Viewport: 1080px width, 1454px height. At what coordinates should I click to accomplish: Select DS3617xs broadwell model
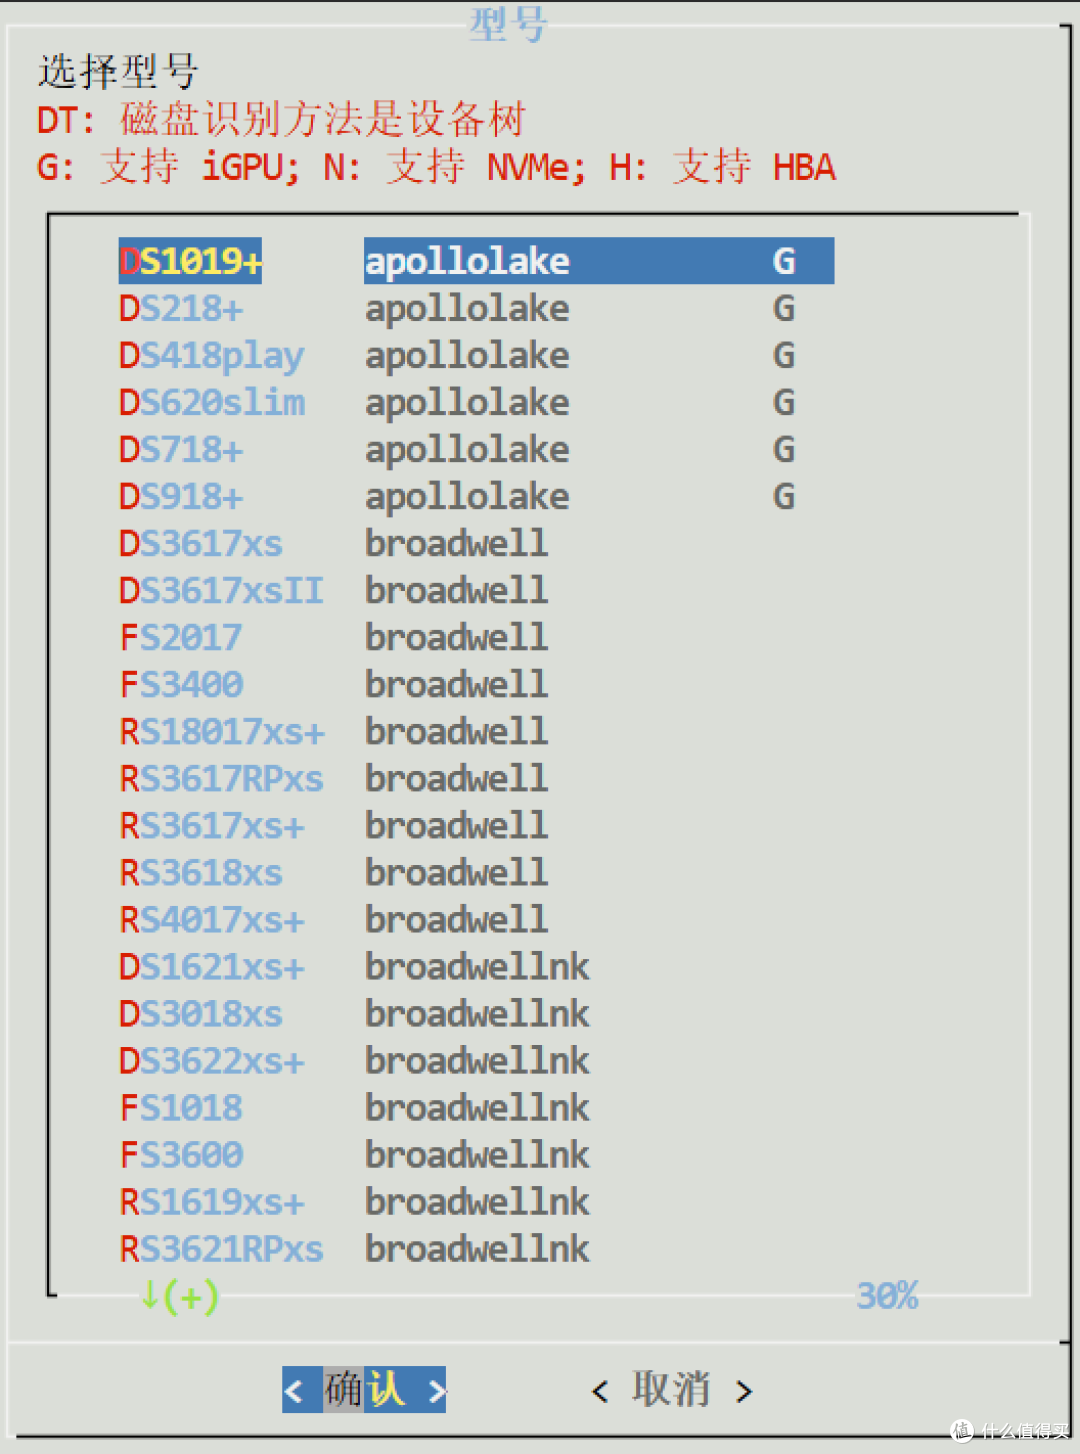(476, 543)
